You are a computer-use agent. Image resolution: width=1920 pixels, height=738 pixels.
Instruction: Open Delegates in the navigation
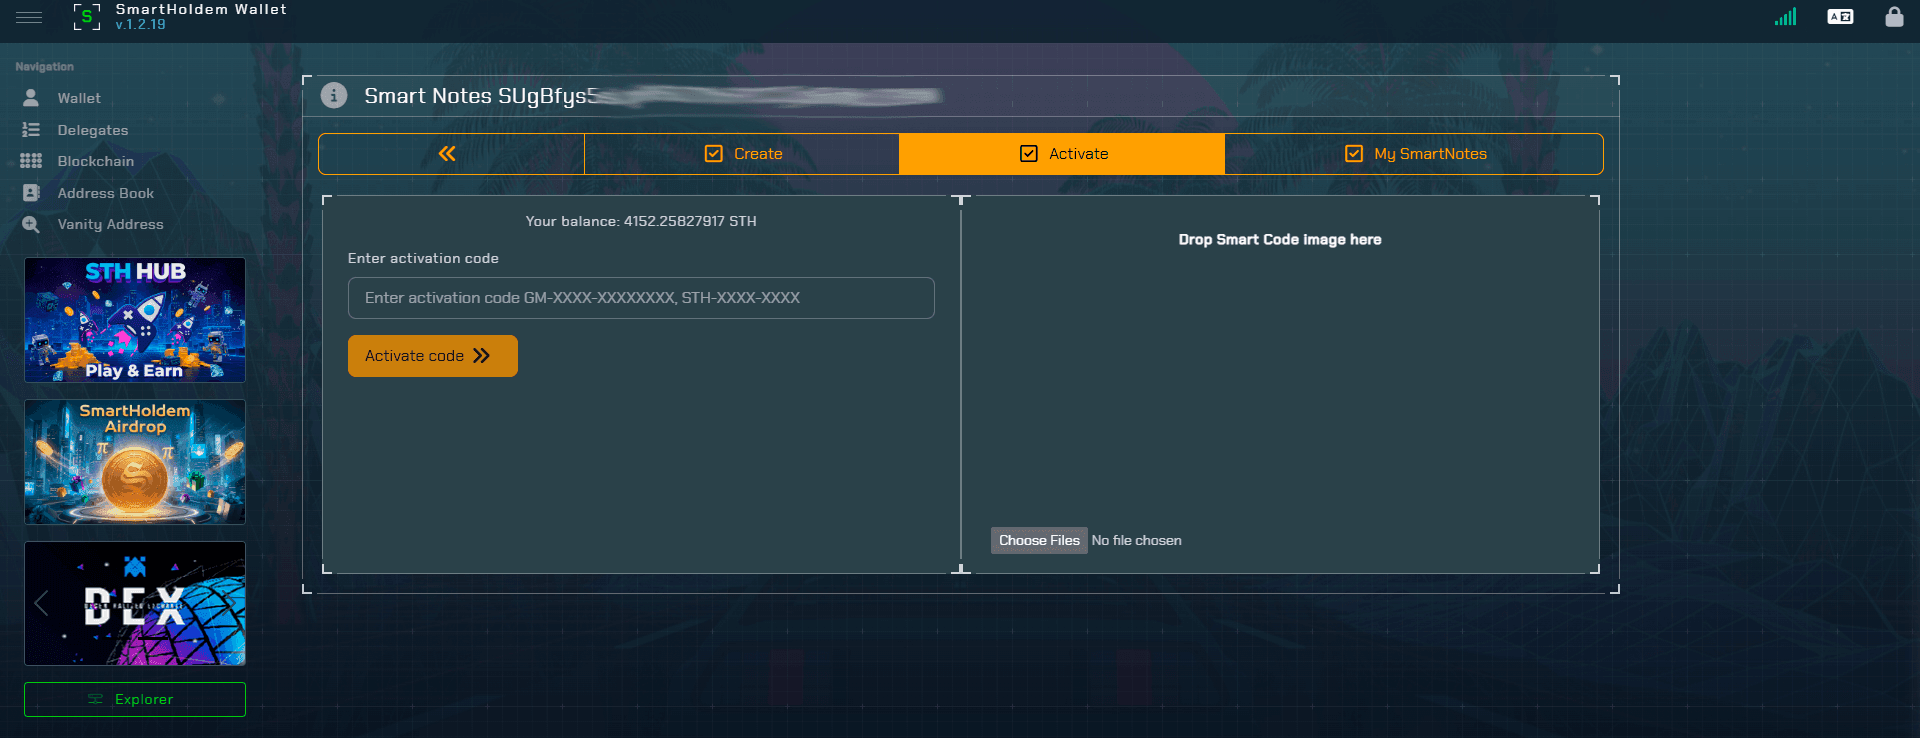coord(92,130)
